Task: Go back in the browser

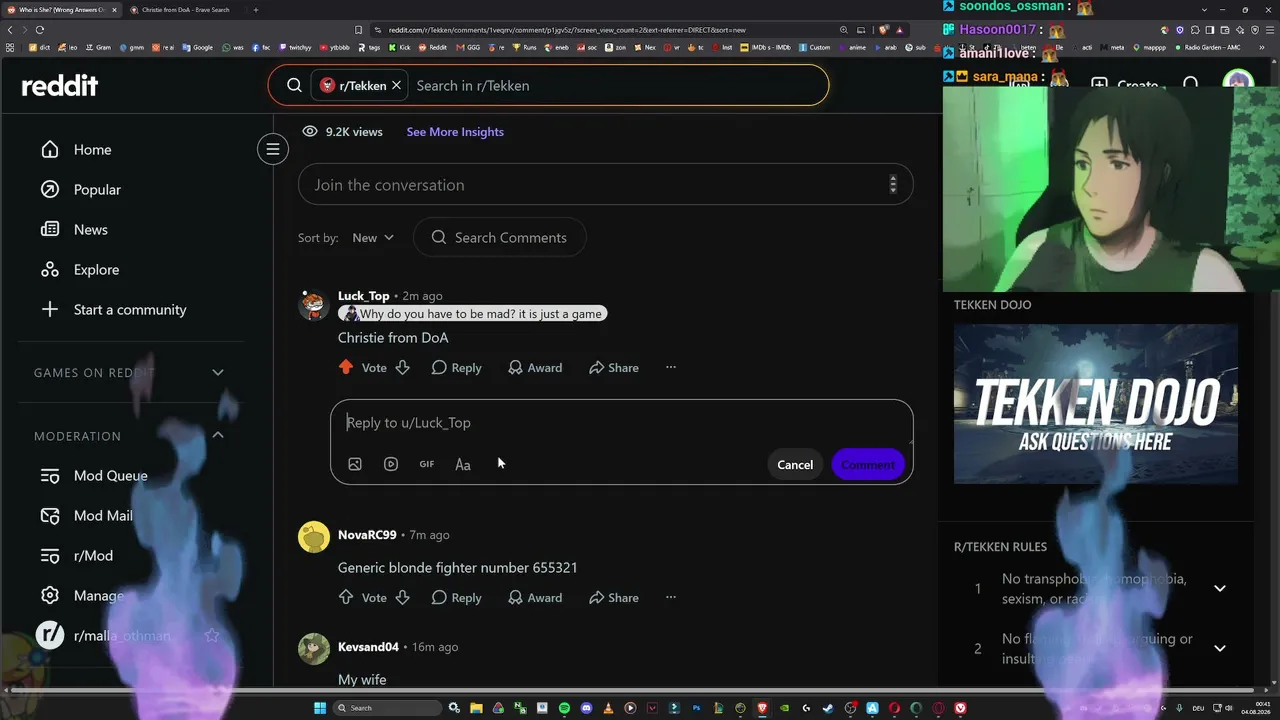Action: pos(11,30)
